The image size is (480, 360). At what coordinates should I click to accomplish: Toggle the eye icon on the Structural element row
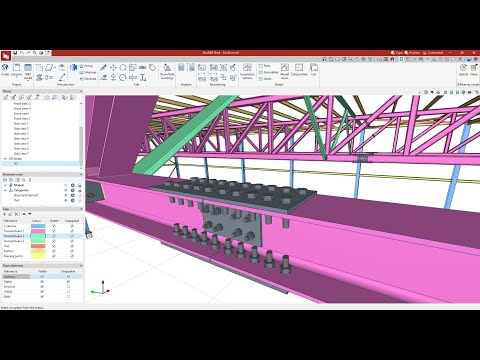pyautogui.click(x=66, y=195)
